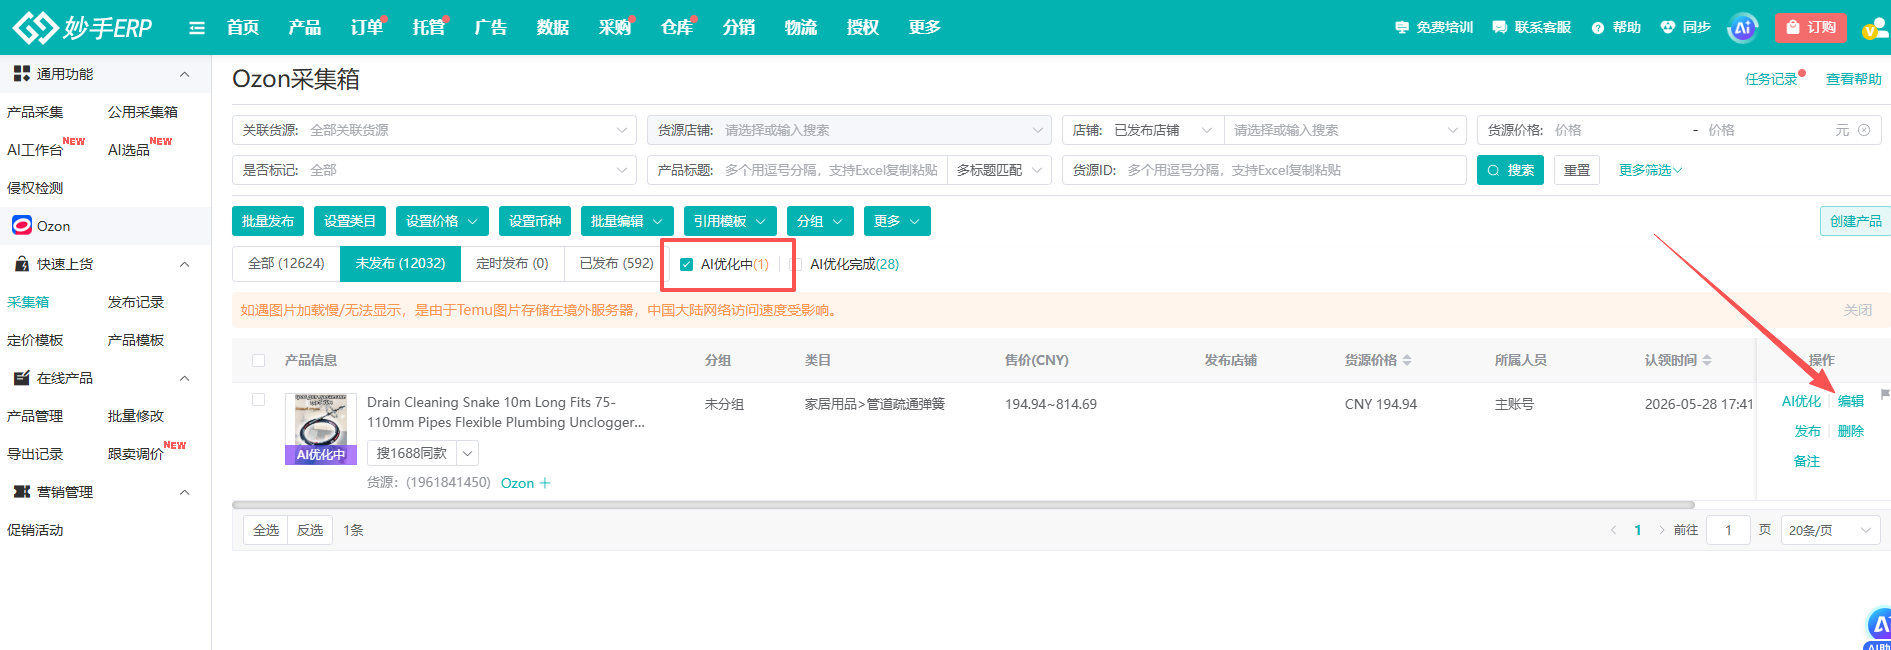Switch to the 已发布 (592) tab
This screenshot has width=1891, height=650.
click(x=616, y=264)
